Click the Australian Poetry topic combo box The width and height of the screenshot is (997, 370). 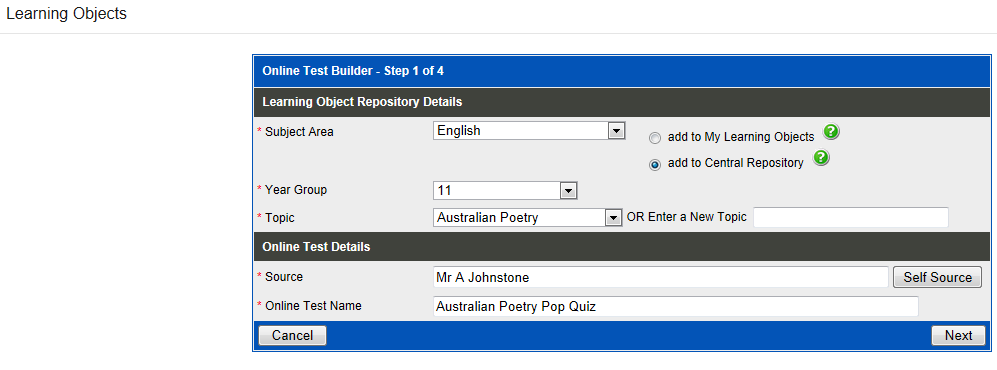(x=527, y=218)
